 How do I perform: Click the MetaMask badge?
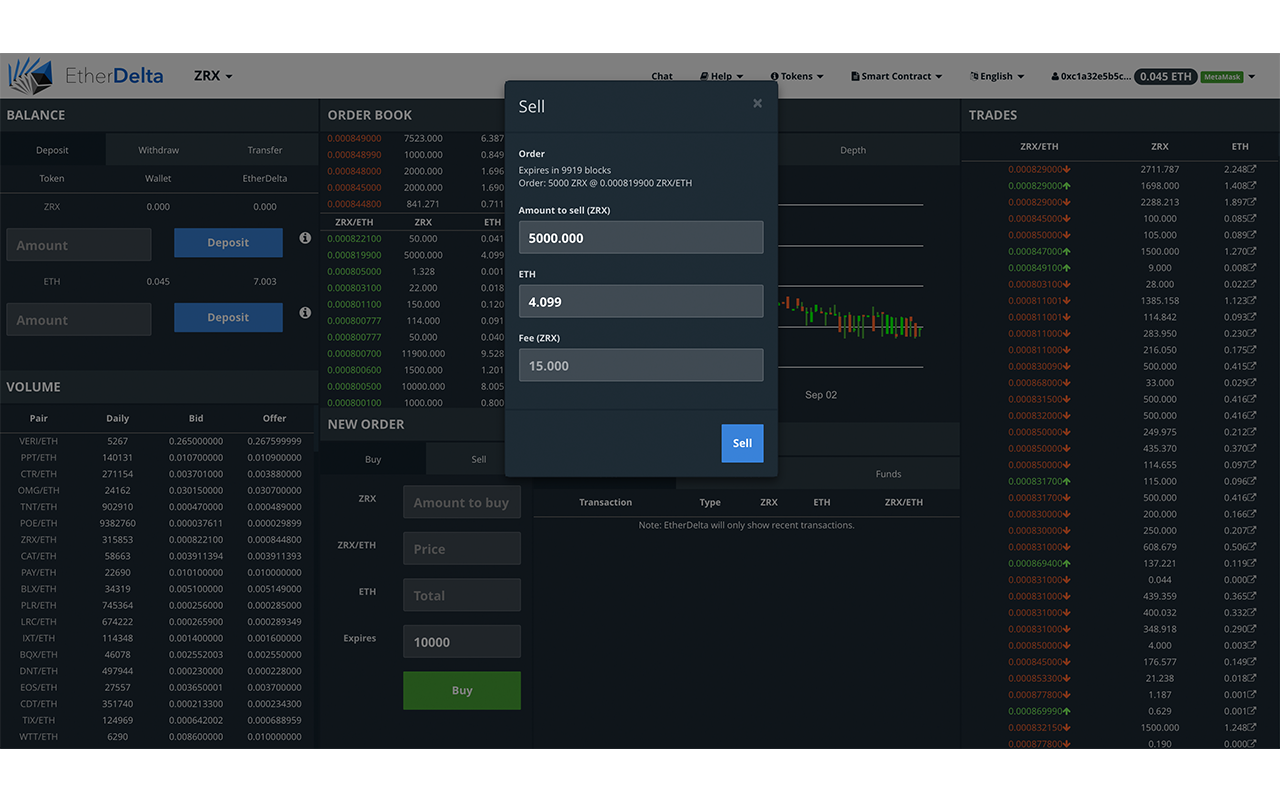1222,77
